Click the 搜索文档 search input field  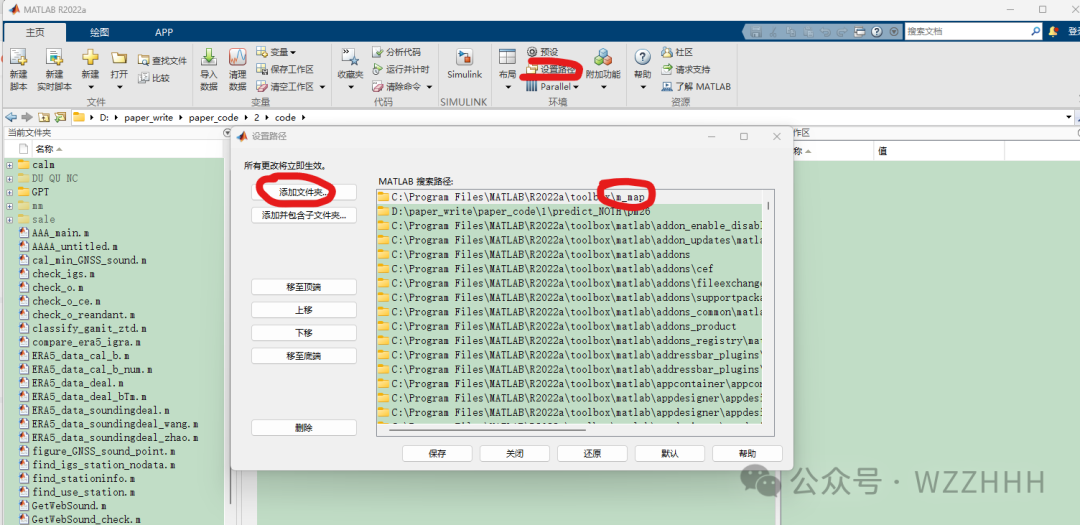click(967, 32)
